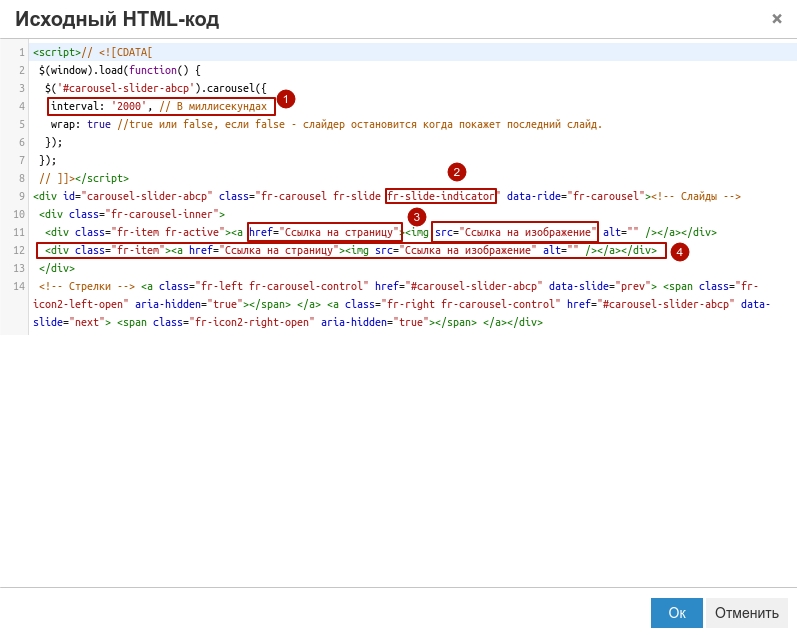Click 'icon2-left-open' span class text
The height and width of the screenshot is (635, 797).
click(x=78, y=305)
